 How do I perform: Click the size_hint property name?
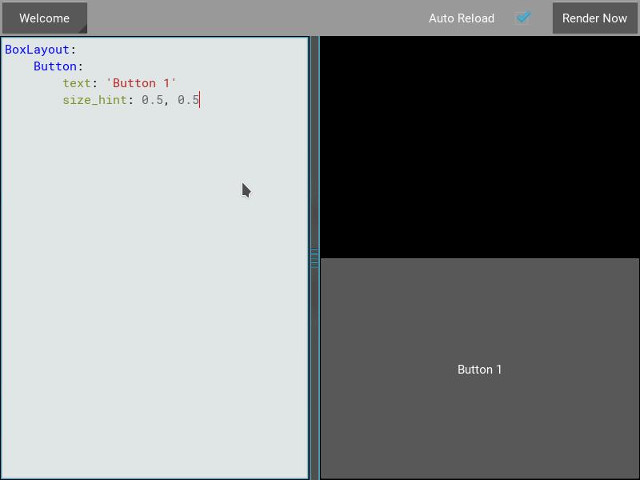[x=94, y=100]
